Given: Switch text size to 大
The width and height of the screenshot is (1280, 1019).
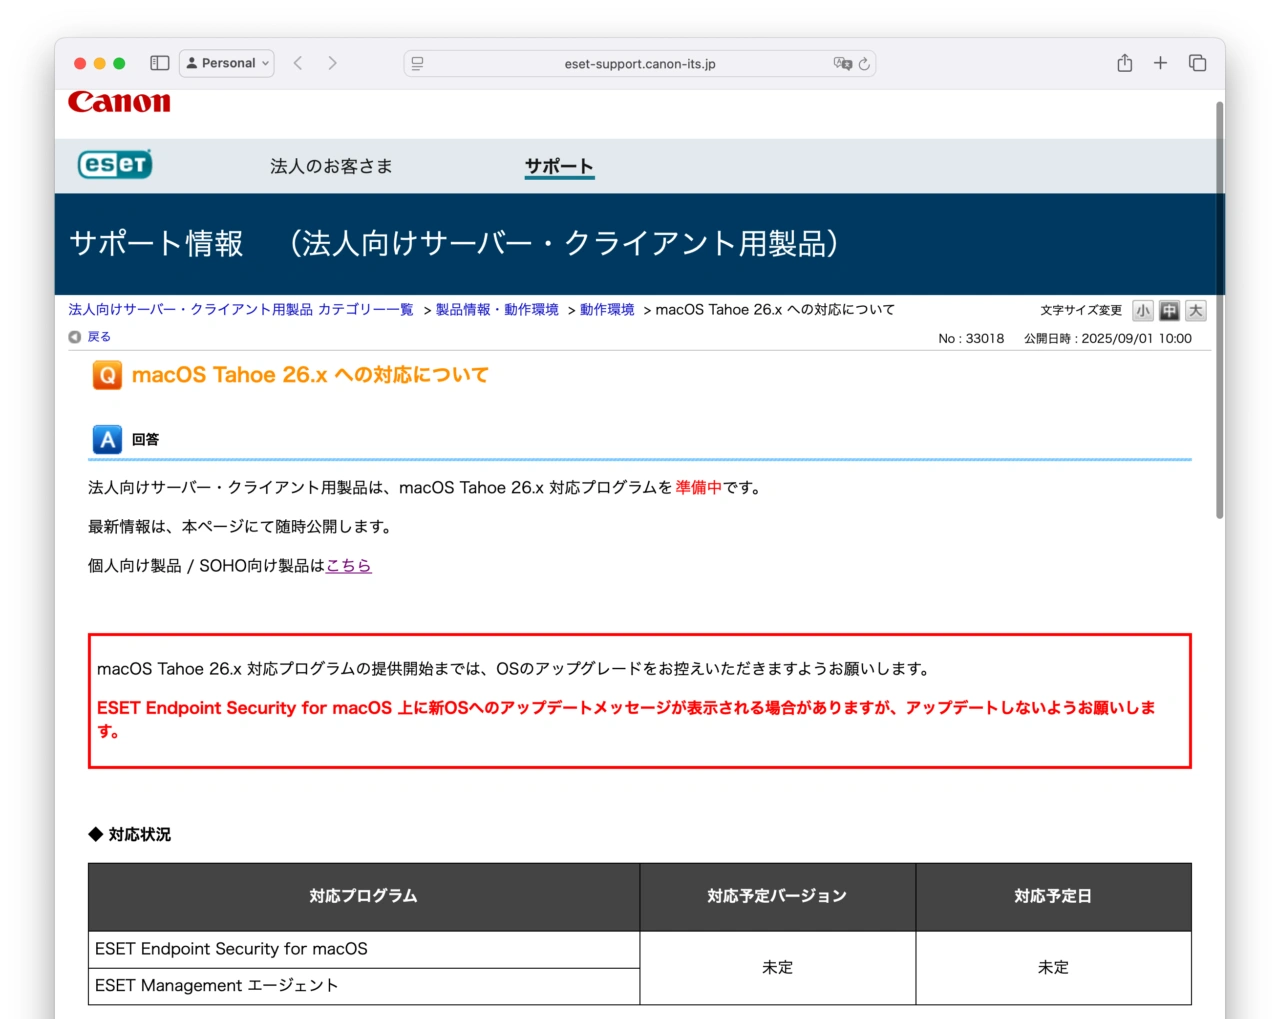Looking at the screenshot, I should (x=1194, y=310).
